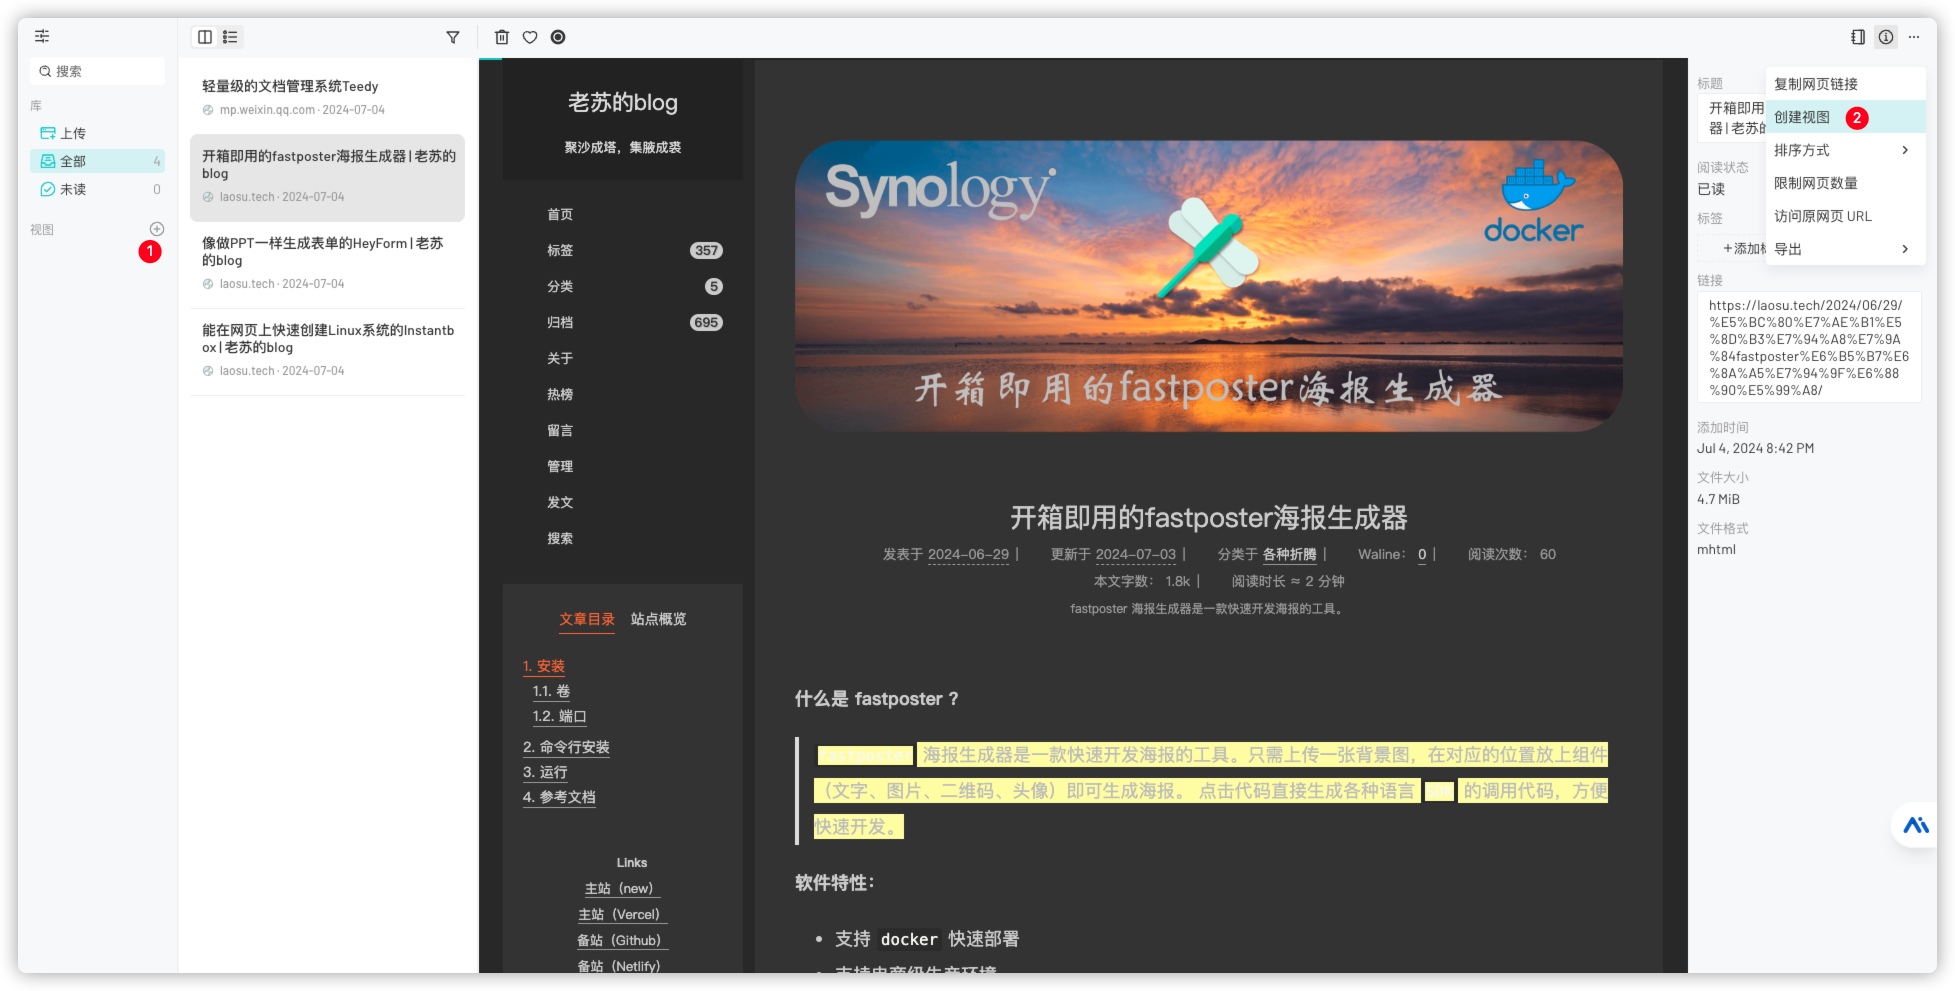
Task: Open the filter funnel icon
Action: [x=453, y=37]
